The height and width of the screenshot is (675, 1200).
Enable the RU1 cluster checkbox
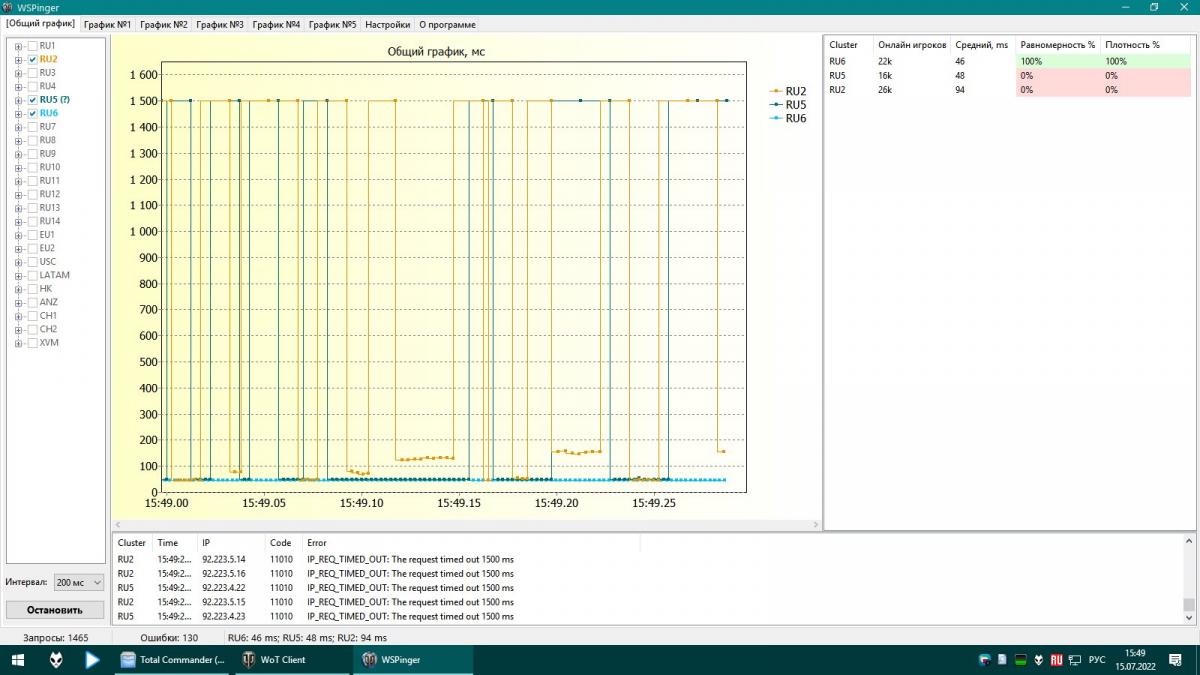32,46
